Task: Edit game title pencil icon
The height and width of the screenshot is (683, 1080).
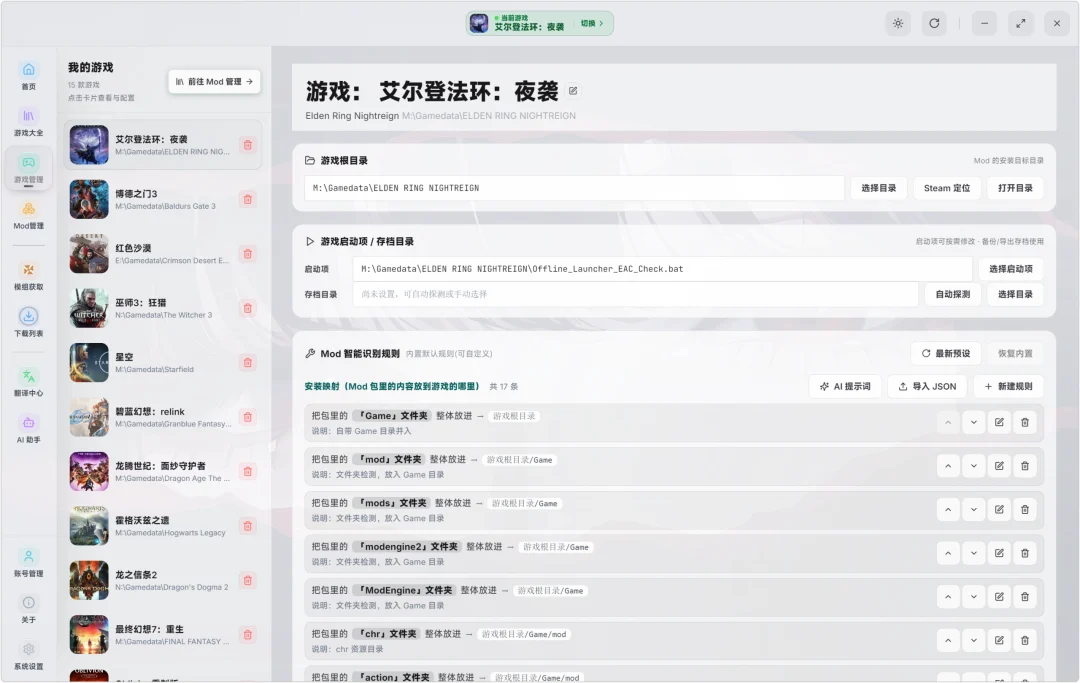Action: pyautogui.click(x=573, y=91)
